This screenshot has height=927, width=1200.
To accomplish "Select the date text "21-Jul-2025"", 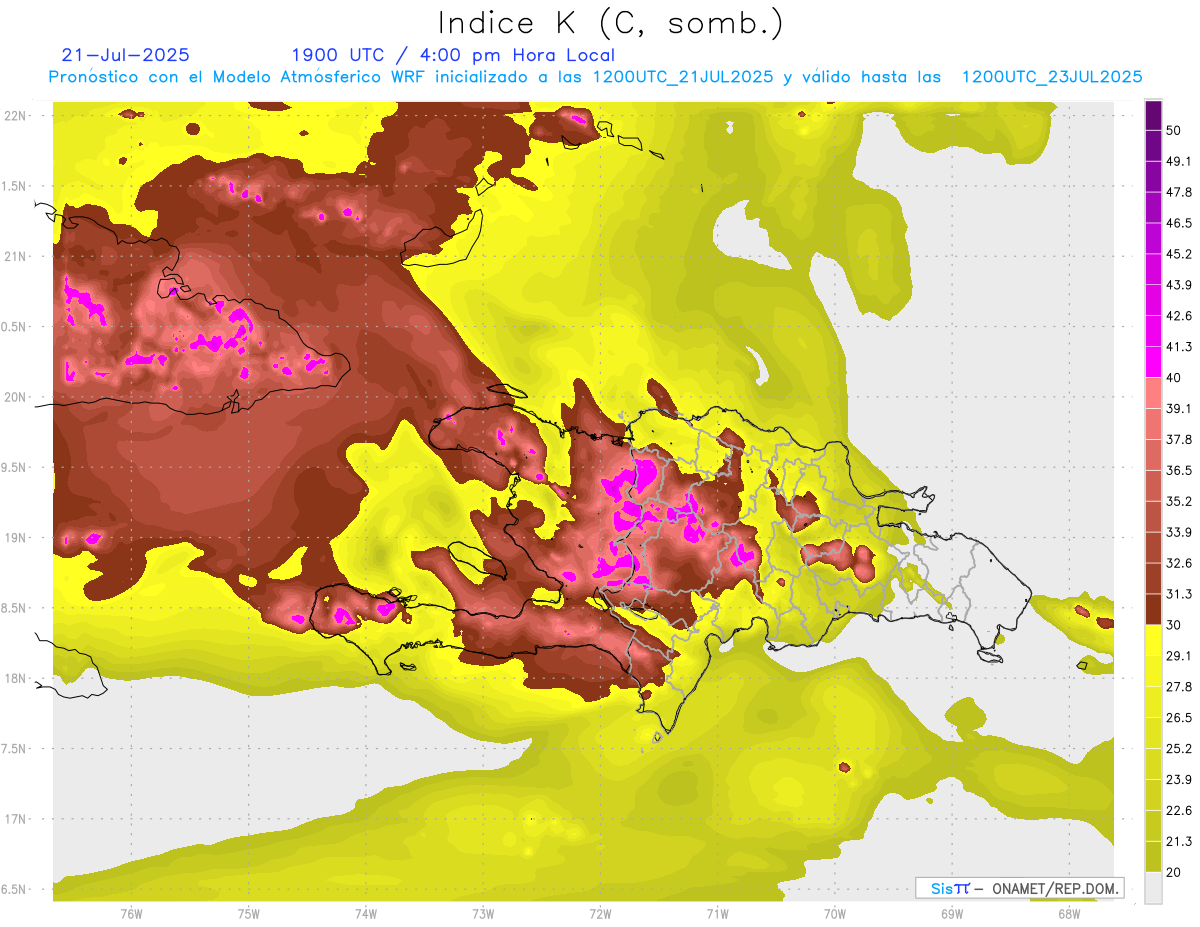I will pyautogui.click(x=125, y=55).
